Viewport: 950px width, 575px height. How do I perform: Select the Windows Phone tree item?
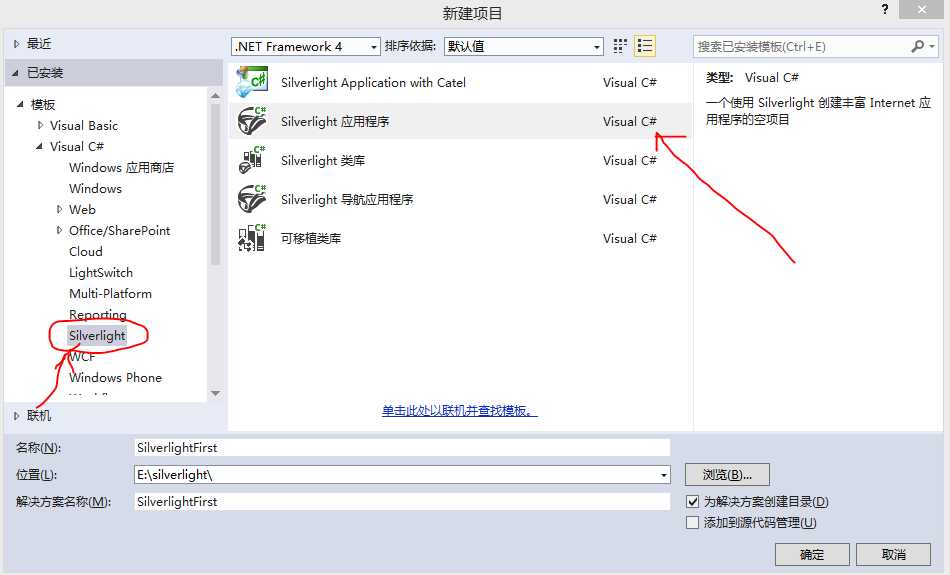[115, 377]
